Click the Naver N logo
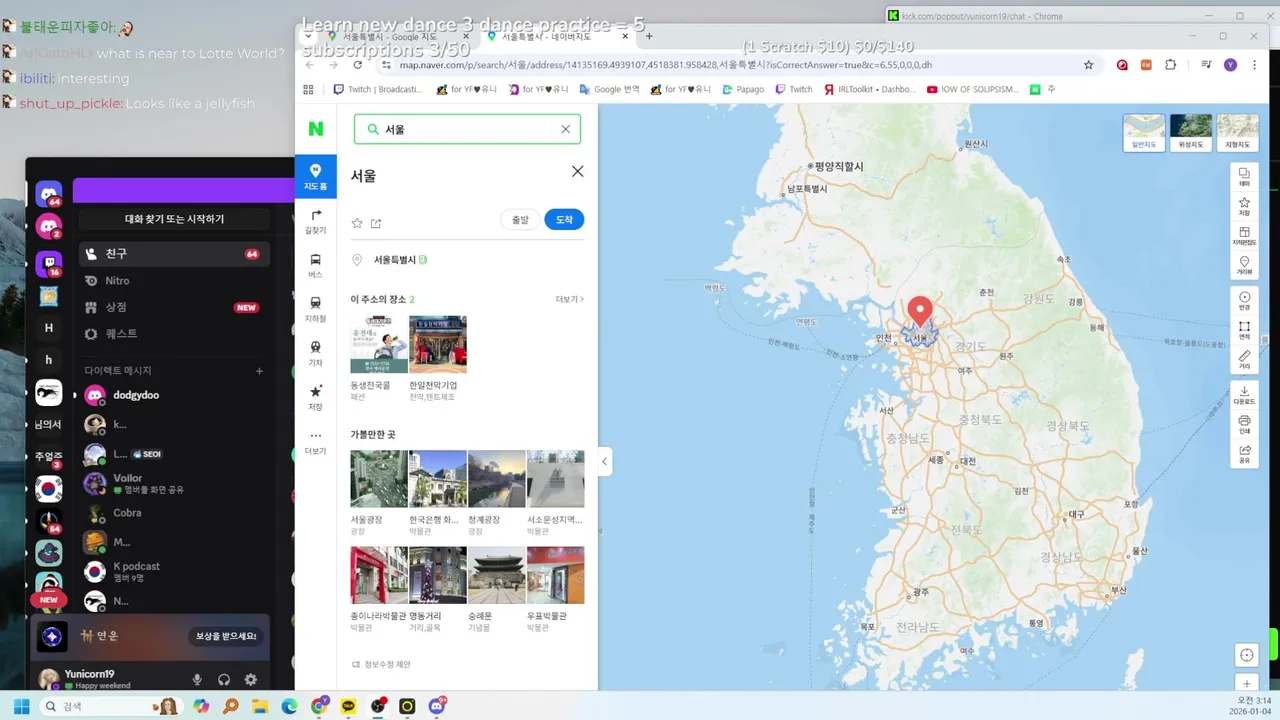Screen dimensions: 1280x720 coord(316,129)
